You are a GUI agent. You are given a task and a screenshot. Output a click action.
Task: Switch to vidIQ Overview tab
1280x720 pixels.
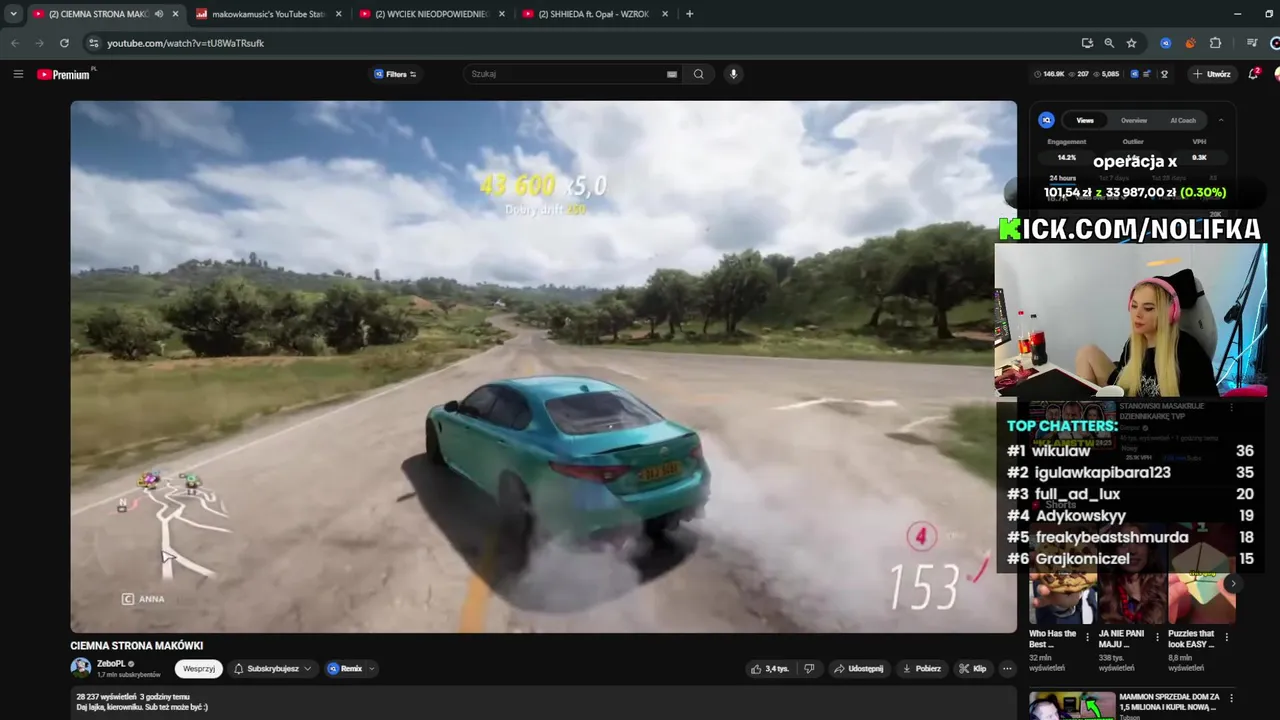1133,120
